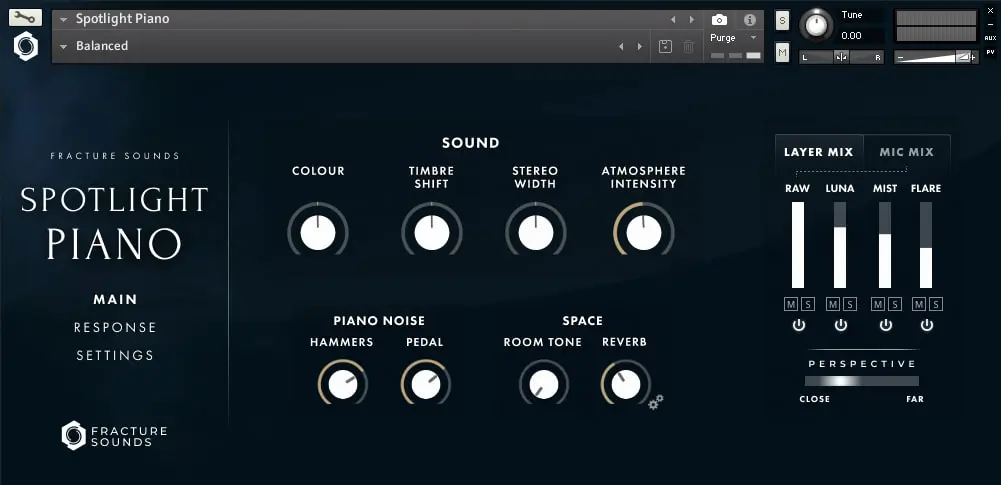The width and height of the screenshot is (1001, 485).
Task: Save the current snapshot with disk icon
Action: point(665,47)
